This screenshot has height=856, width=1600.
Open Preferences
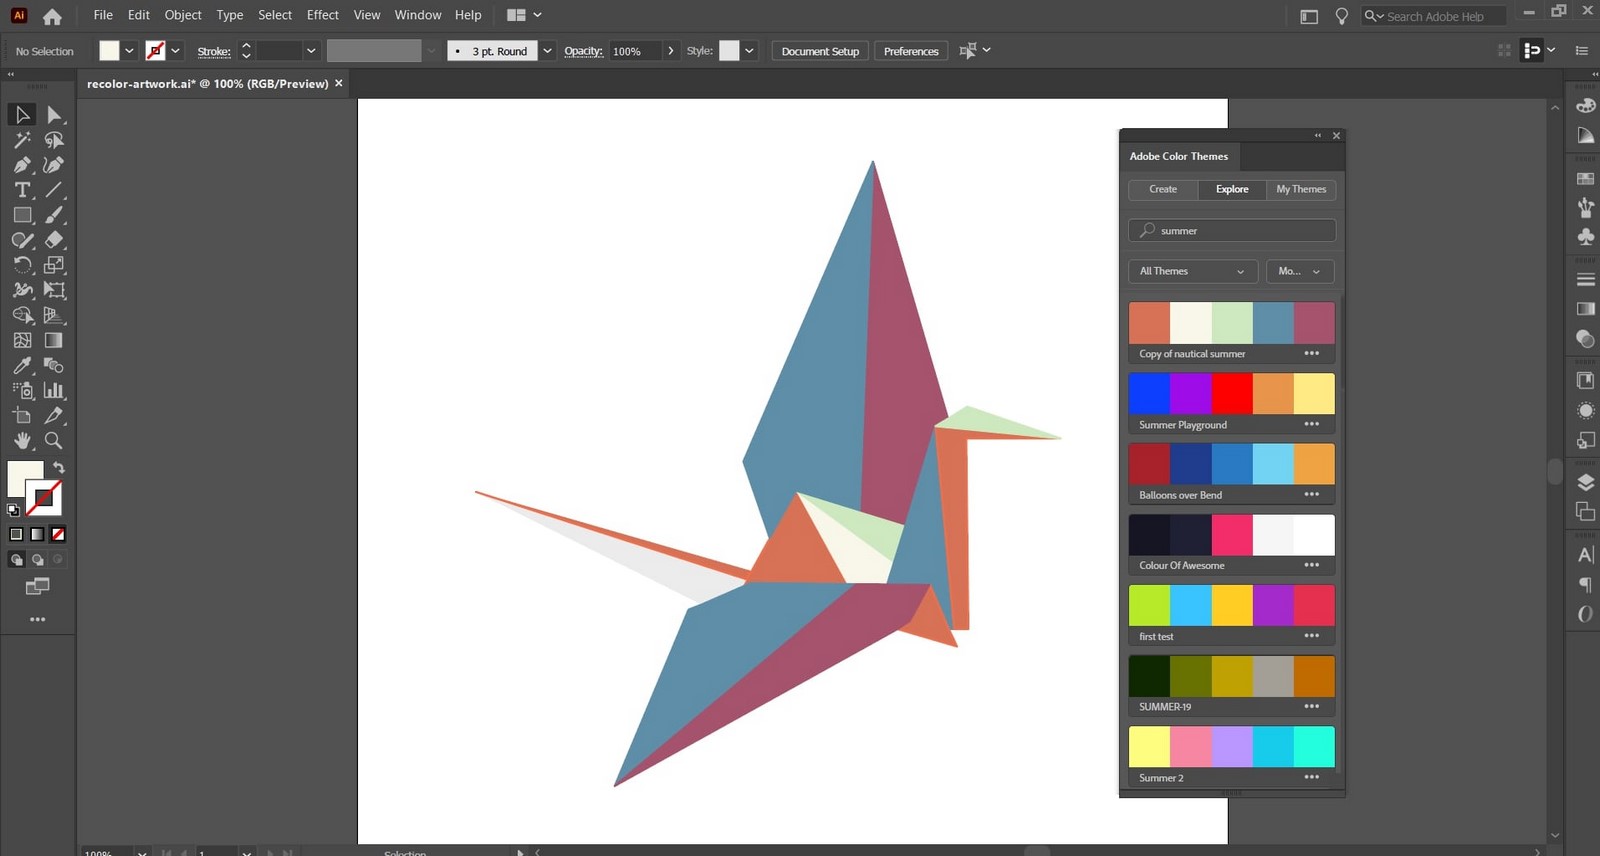pyautogui.click(x=911, y=51)
